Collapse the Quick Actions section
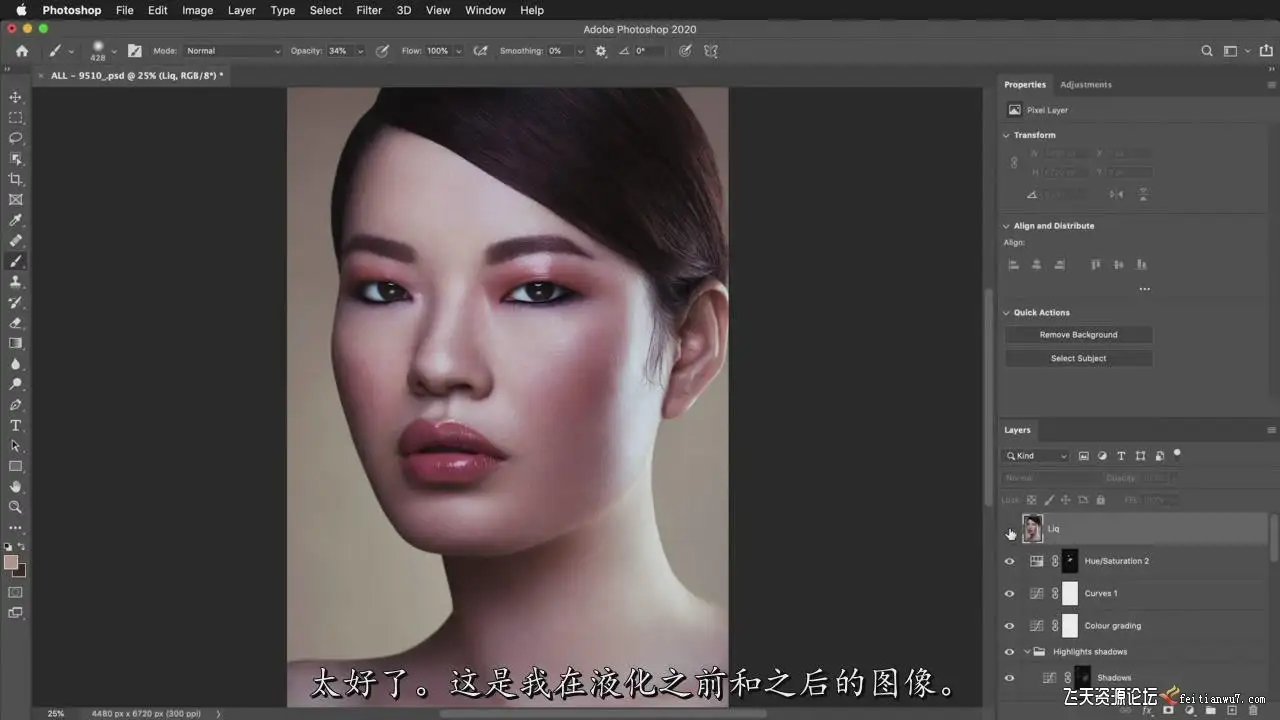The image size is (1280, 720). (x=1007, y=313)
